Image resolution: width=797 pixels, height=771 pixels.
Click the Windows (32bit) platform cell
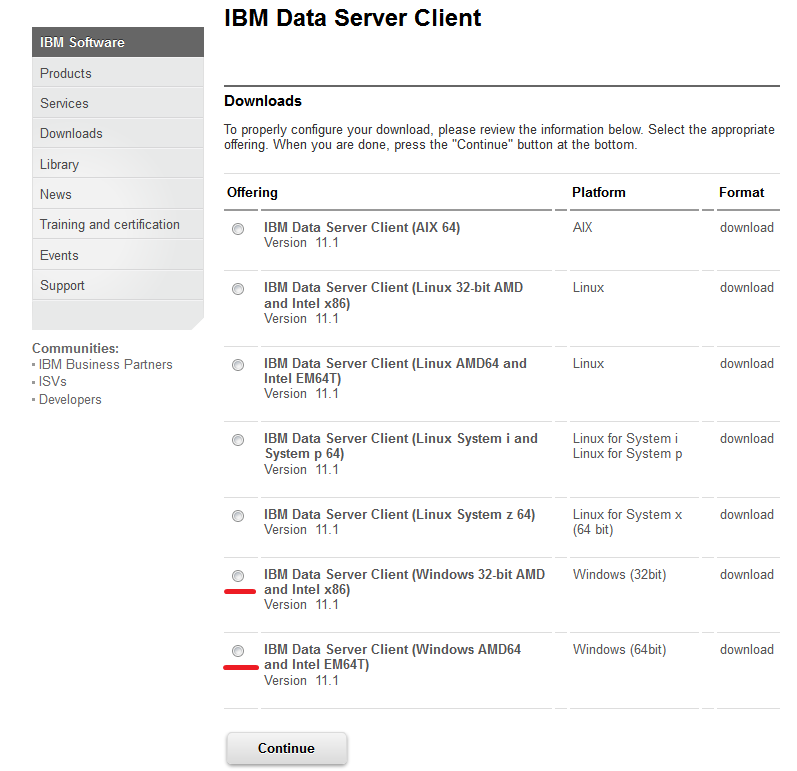pos(619,574)
